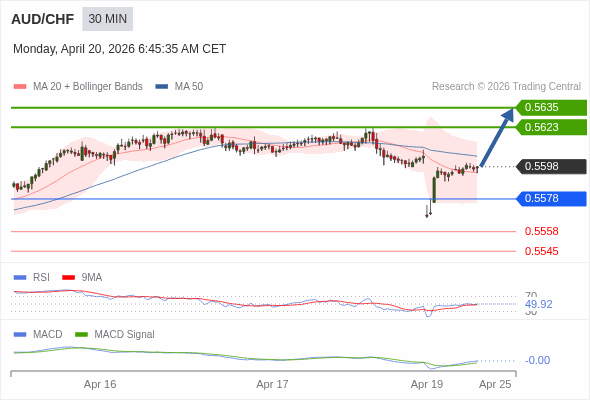Click the 'MA 20 + Bollinger Bands' legend label

click(x=88, y=87)
